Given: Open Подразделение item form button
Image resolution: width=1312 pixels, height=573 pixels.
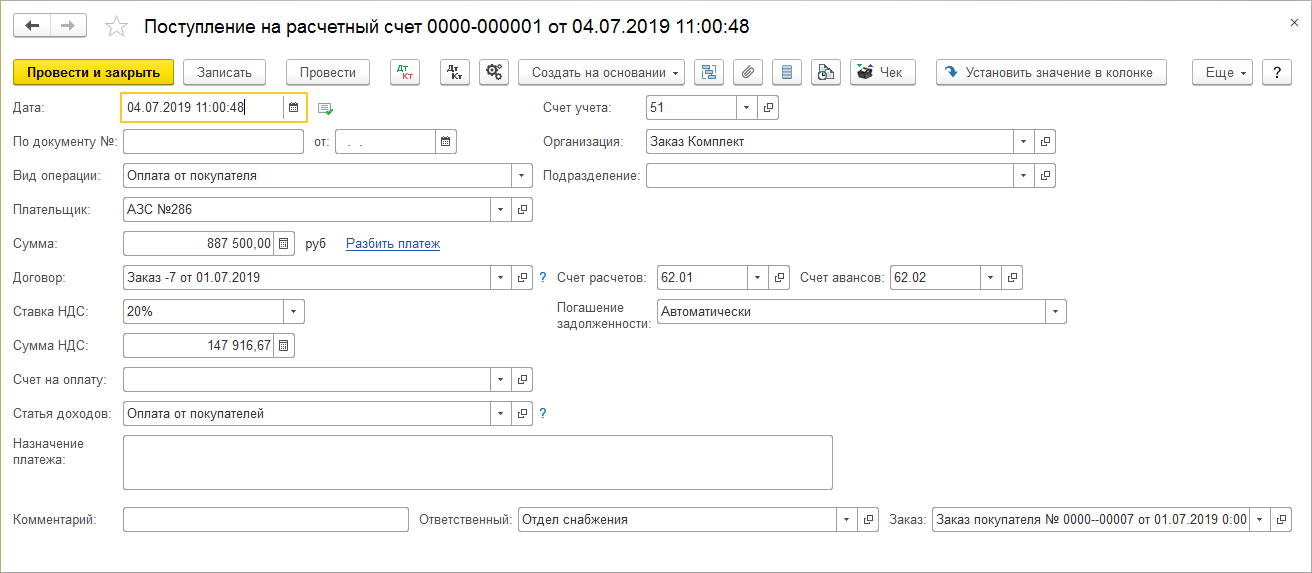Looking at the screenshot, I should (1045, 176).
